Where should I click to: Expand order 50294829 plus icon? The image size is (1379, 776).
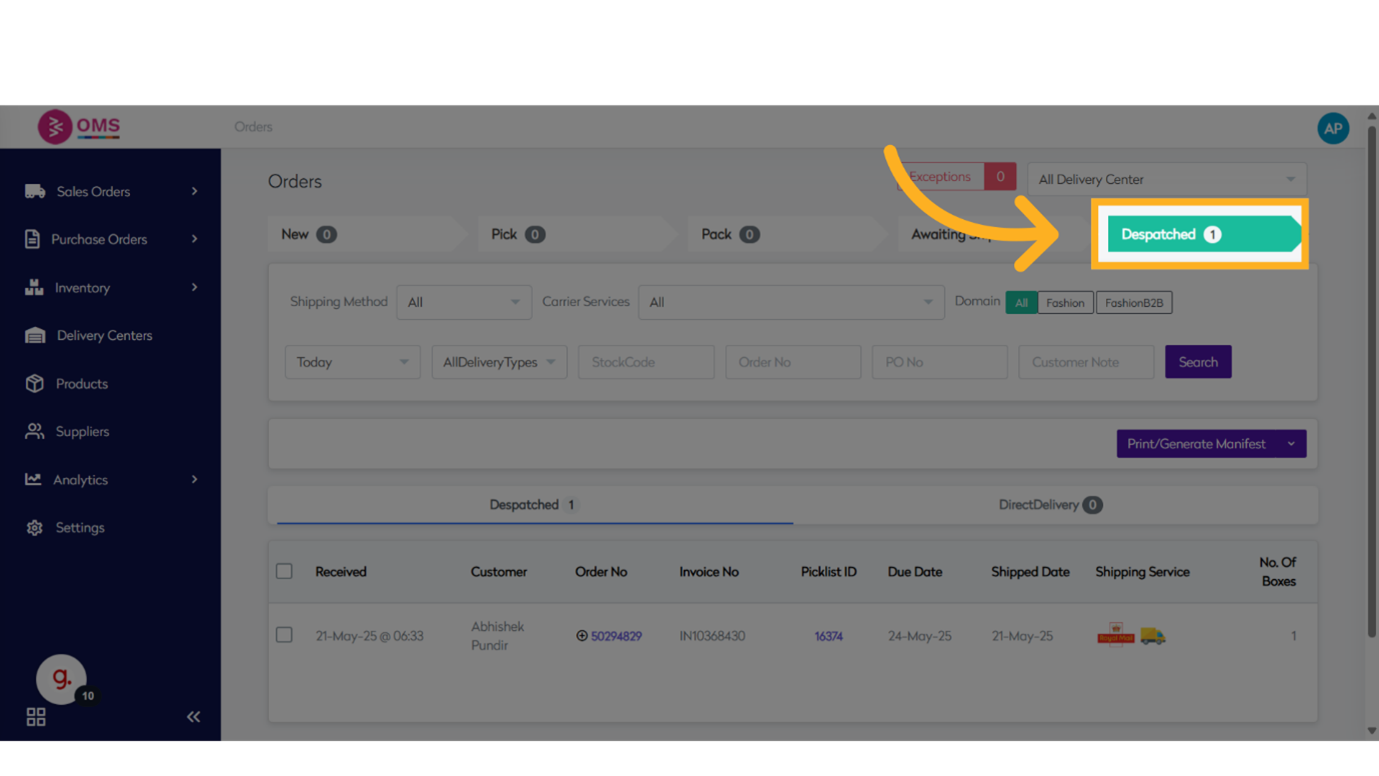coord(582,636)
